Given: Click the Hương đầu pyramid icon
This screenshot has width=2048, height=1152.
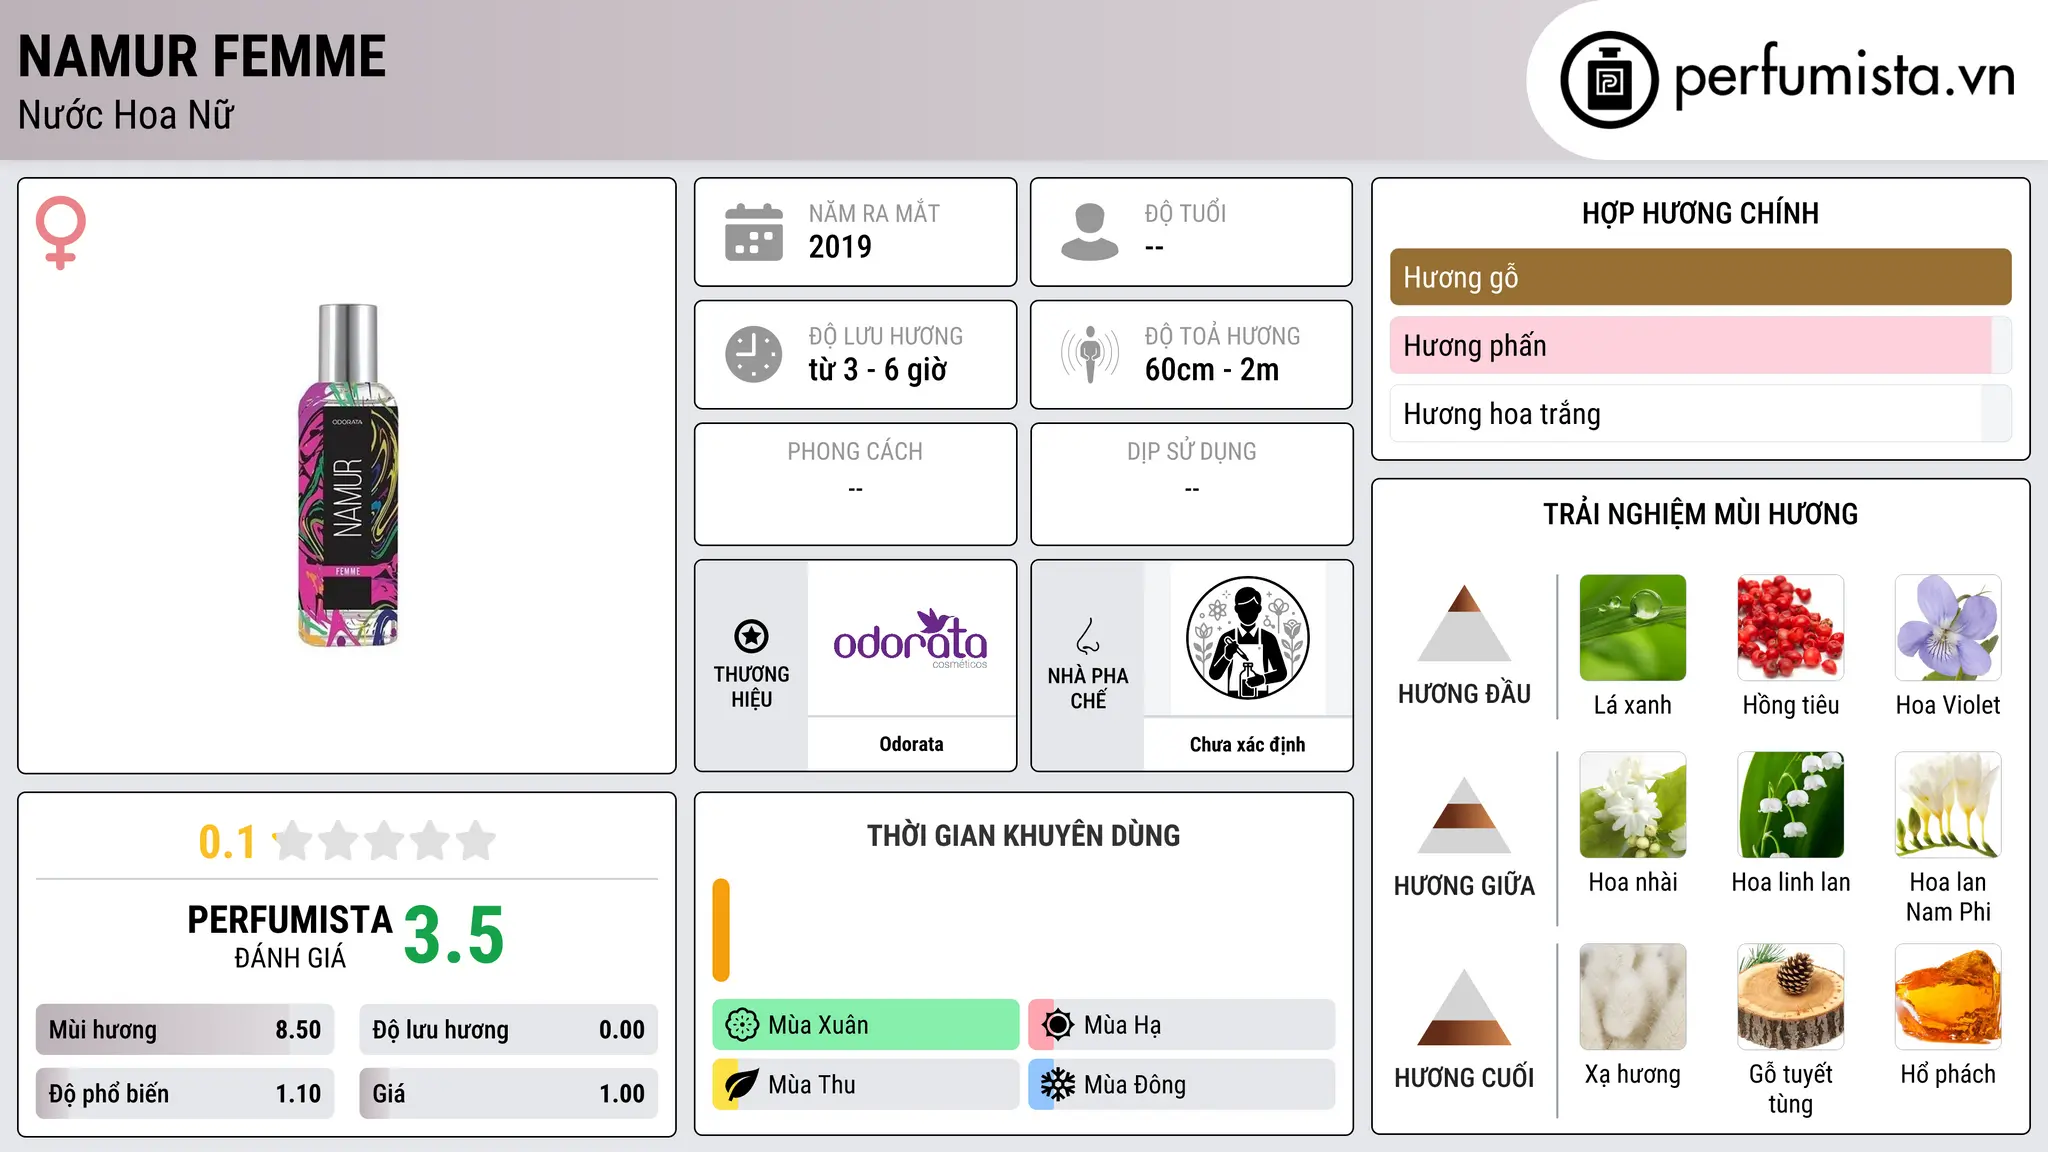Looking at the screenshot, I should [x=1464, y=623].
